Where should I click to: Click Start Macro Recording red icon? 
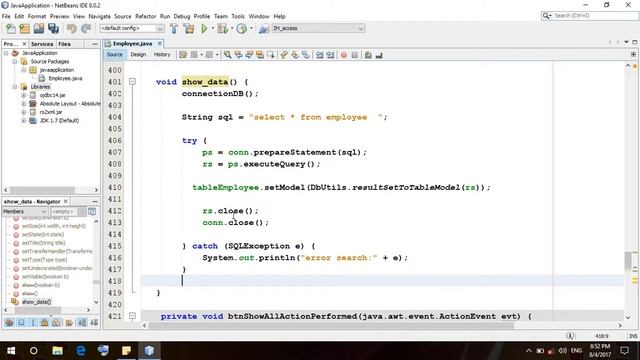point(344,55)
